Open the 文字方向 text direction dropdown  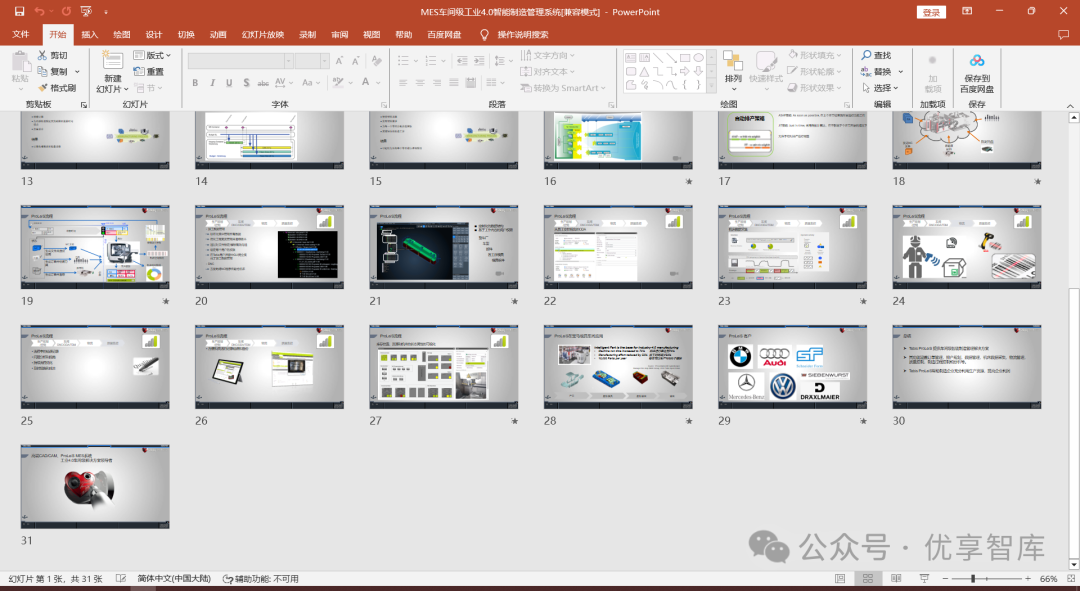(x=548, y=55)
